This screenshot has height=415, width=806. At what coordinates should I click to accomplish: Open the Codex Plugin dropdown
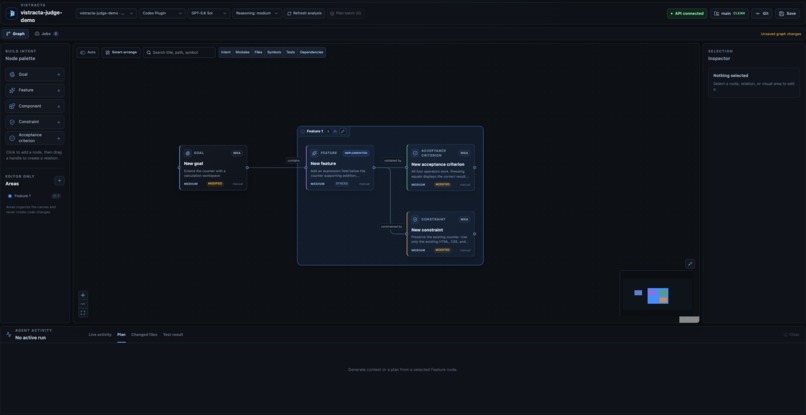[x=162, y=13]
